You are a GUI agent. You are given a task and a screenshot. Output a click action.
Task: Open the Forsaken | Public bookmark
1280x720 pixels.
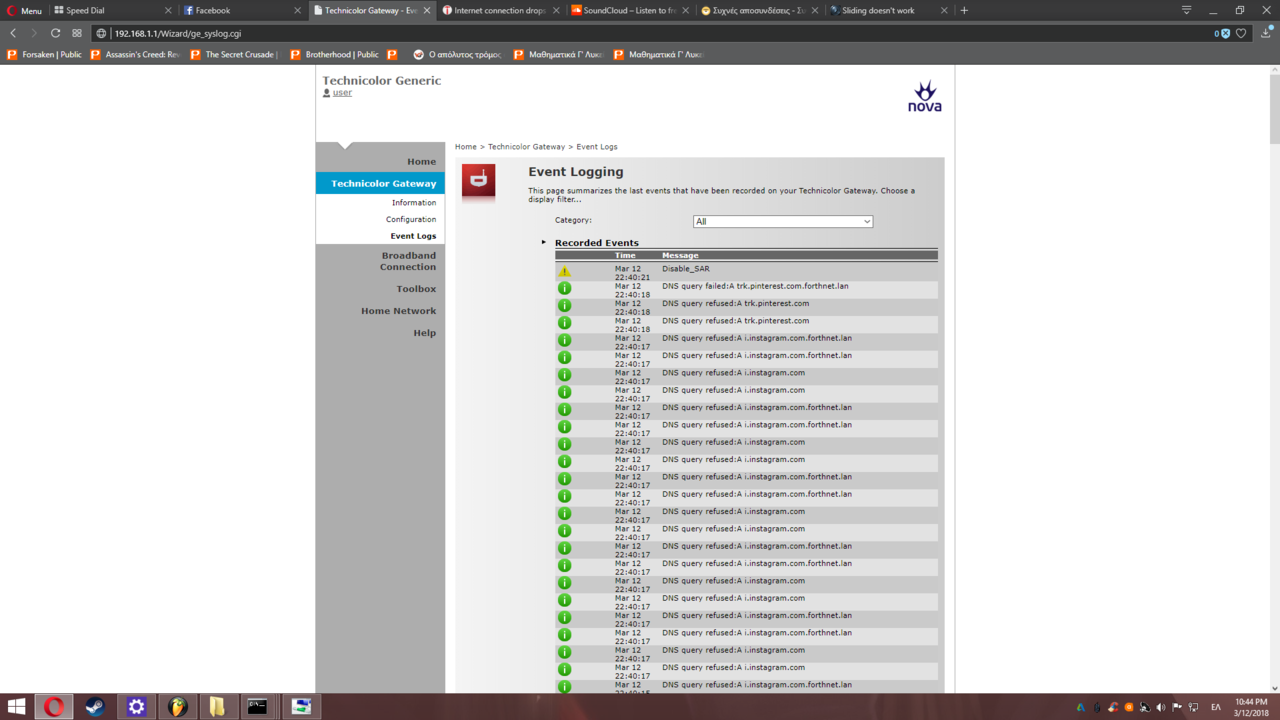tap(45, 54)
